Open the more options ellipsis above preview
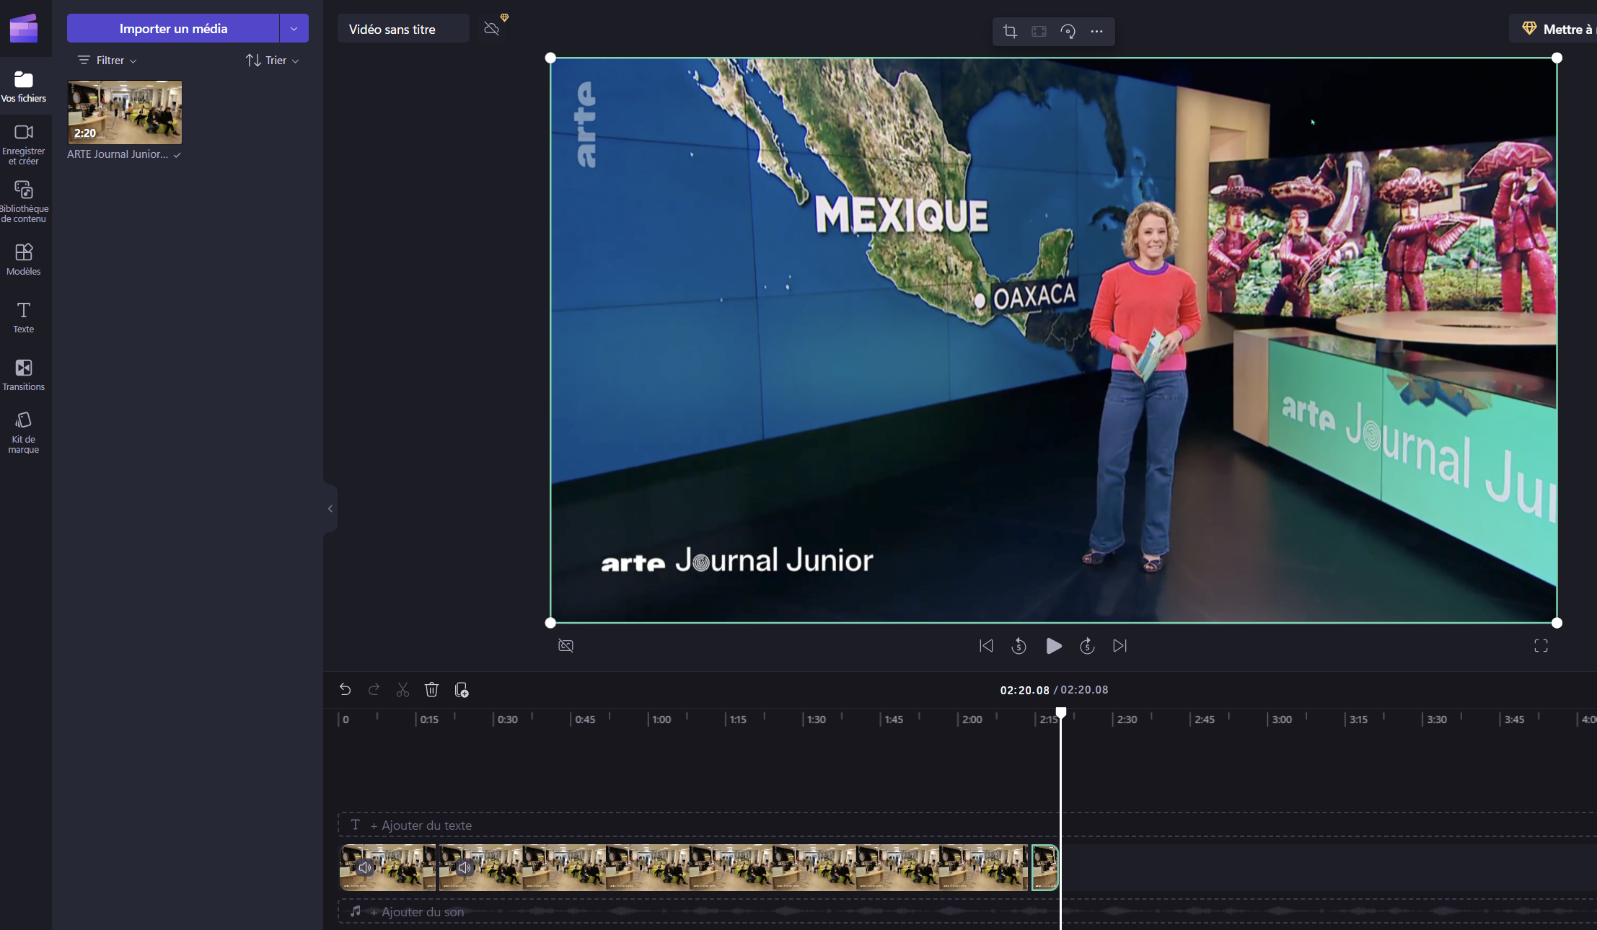The height and width of the screenshot is (930, 1597). coord(1097,31)
